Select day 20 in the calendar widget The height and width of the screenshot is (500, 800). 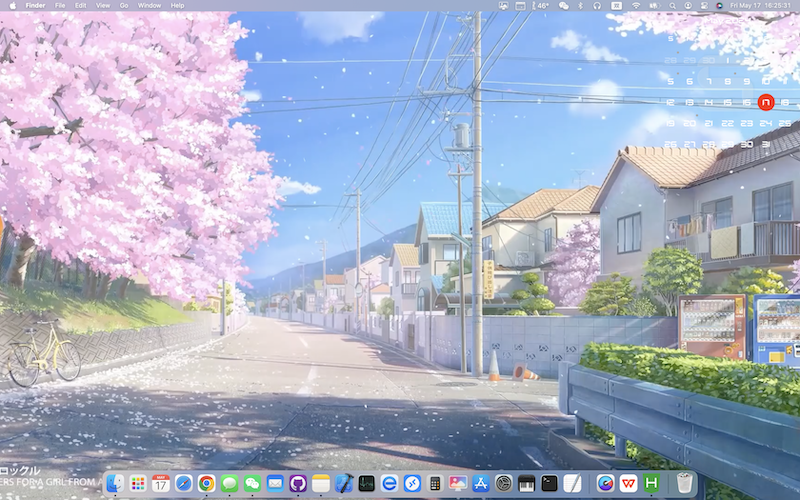point(689,123)
